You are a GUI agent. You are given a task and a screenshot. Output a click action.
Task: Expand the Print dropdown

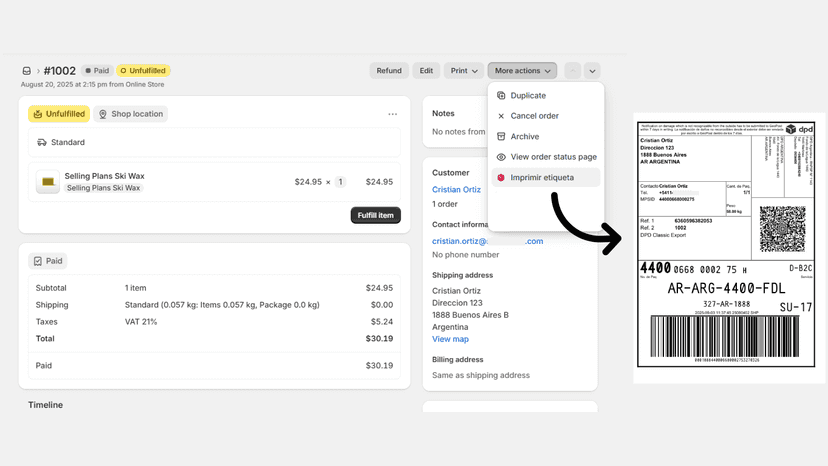(x=464, y=71)
